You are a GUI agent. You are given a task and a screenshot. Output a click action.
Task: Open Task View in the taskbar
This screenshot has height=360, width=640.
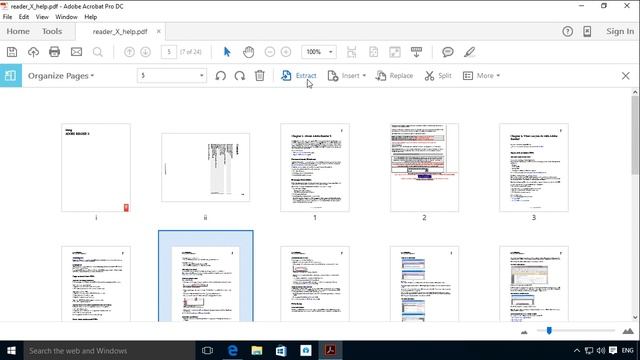(207, 350)
